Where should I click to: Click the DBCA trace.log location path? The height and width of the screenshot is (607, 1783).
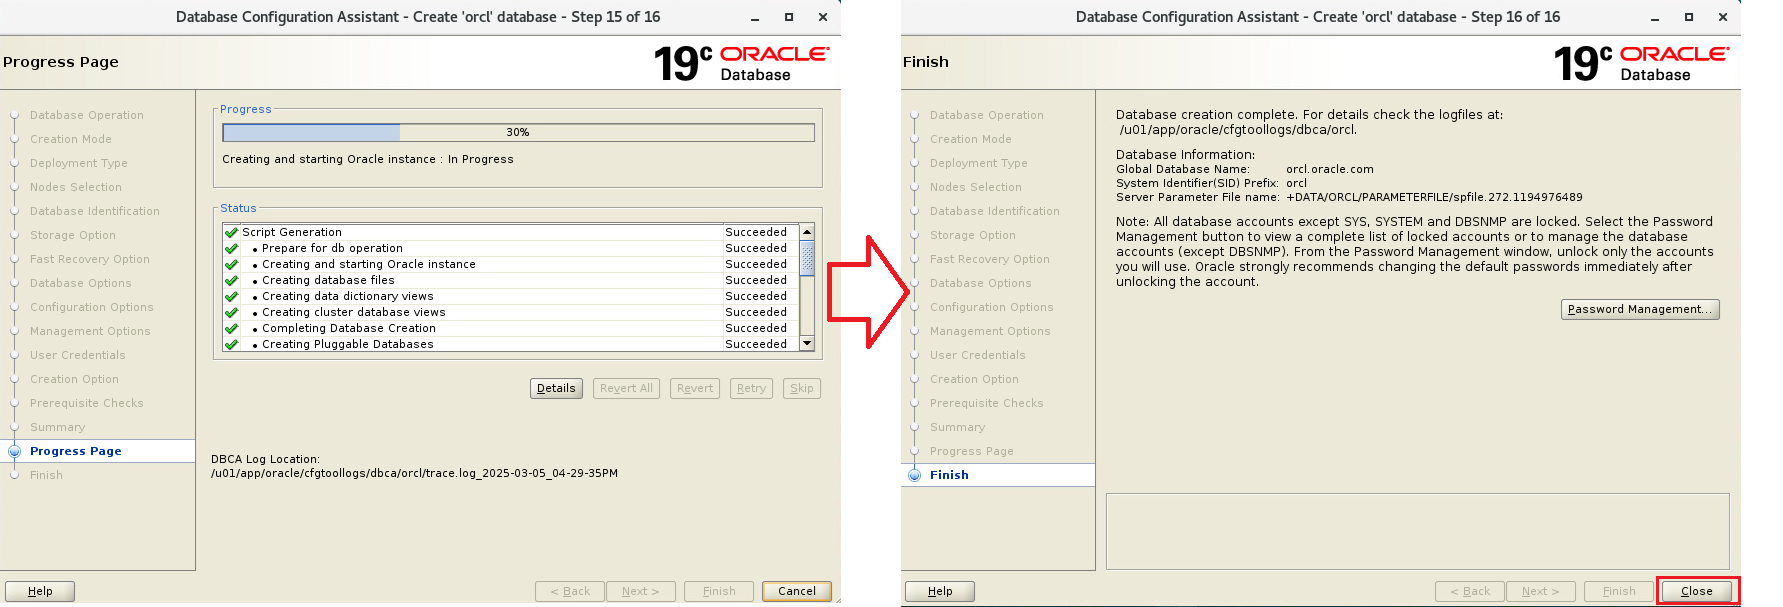pyautogui.click(x=414, y=473)
